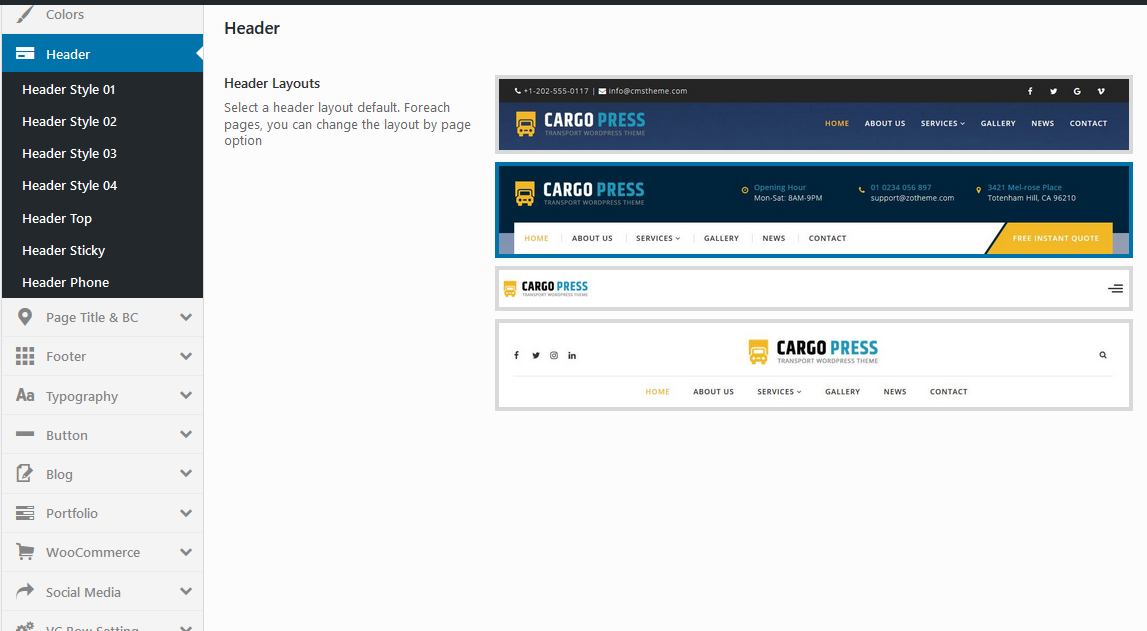Expand the Footer section chevron
Screen dimensions: 1147x631
click(186, 356)
